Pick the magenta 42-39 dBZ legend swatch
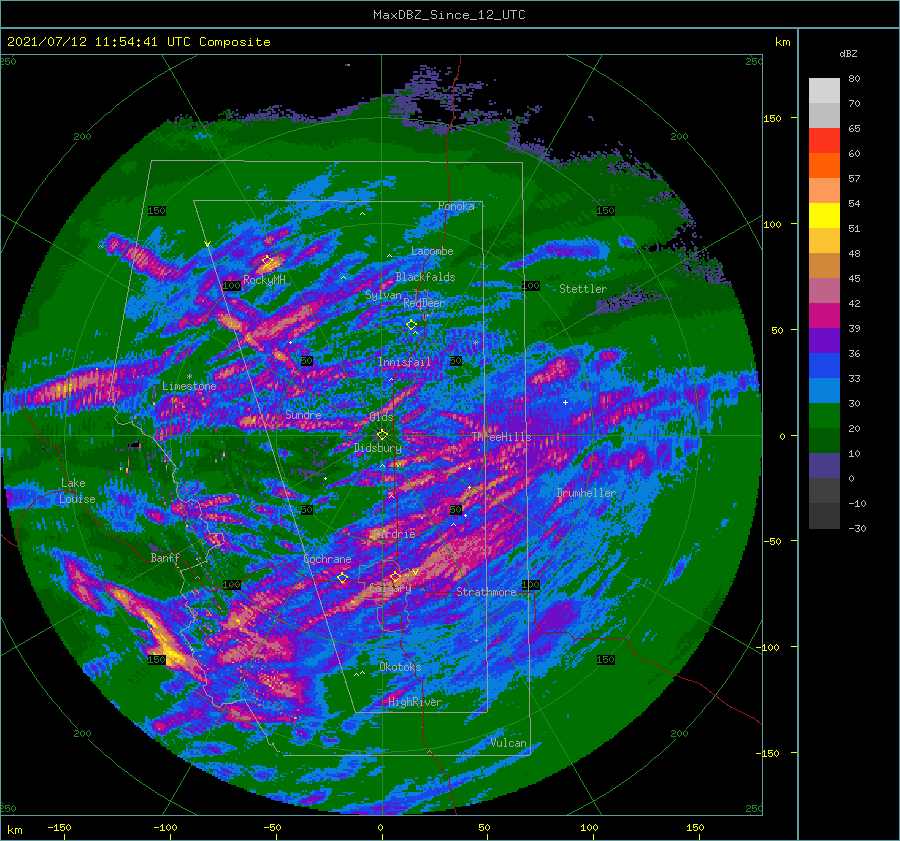This screenshot has height=841, width=900. pyautogui.click(x=824, y=316)
